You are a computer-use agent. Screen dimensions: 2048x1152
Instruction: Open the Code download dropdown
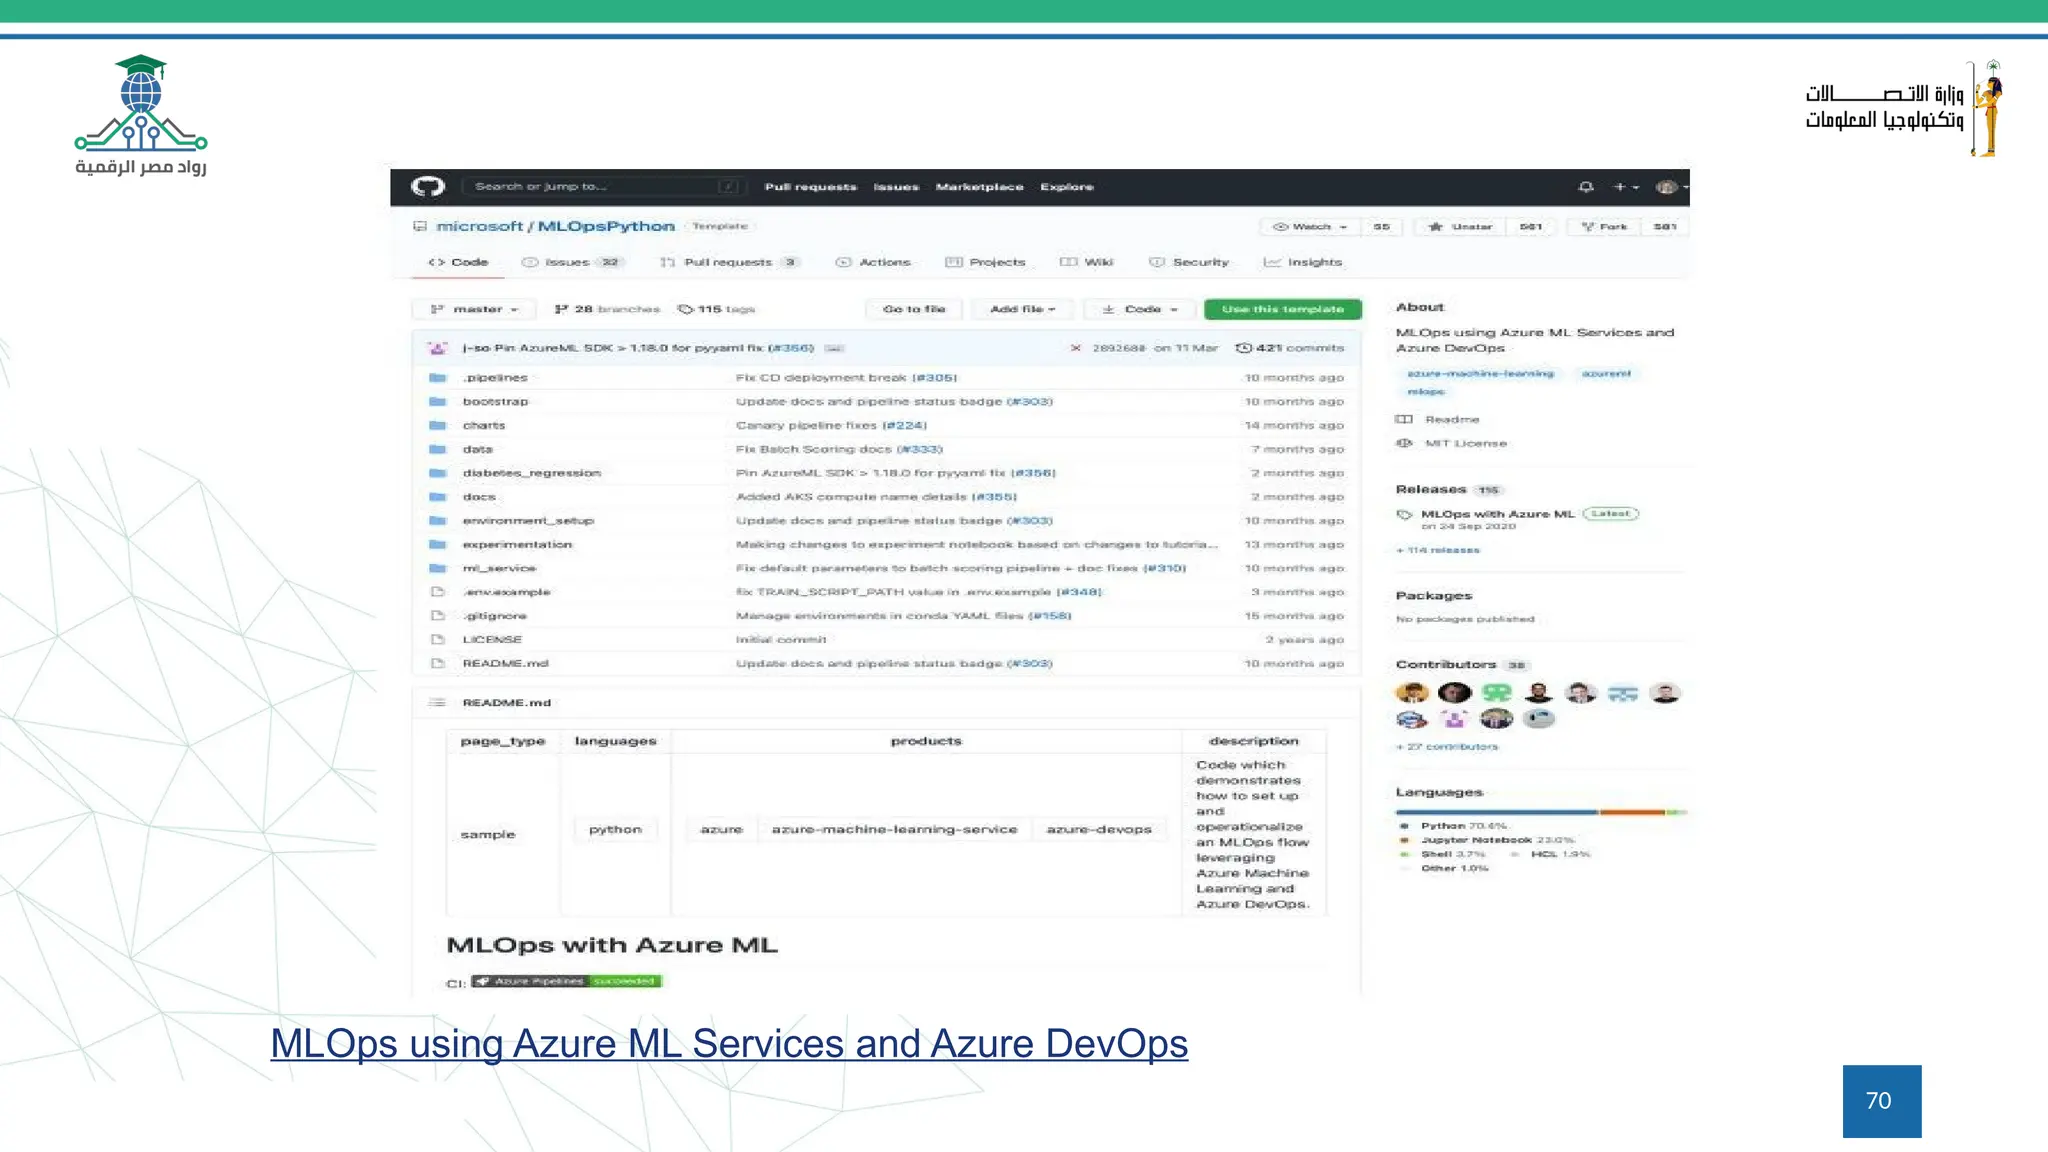(x=1141, y=310)
